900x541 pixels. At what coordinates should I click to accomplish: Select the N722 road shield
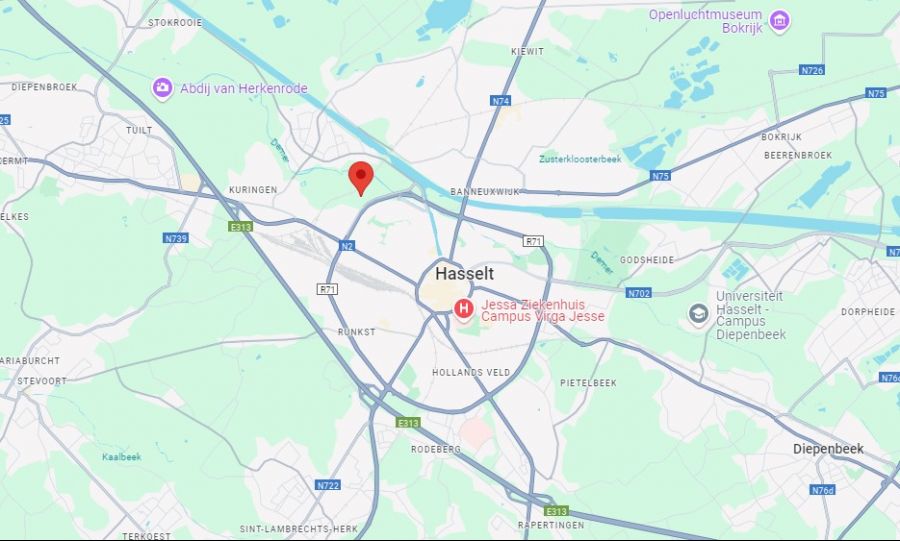point(328,485)
